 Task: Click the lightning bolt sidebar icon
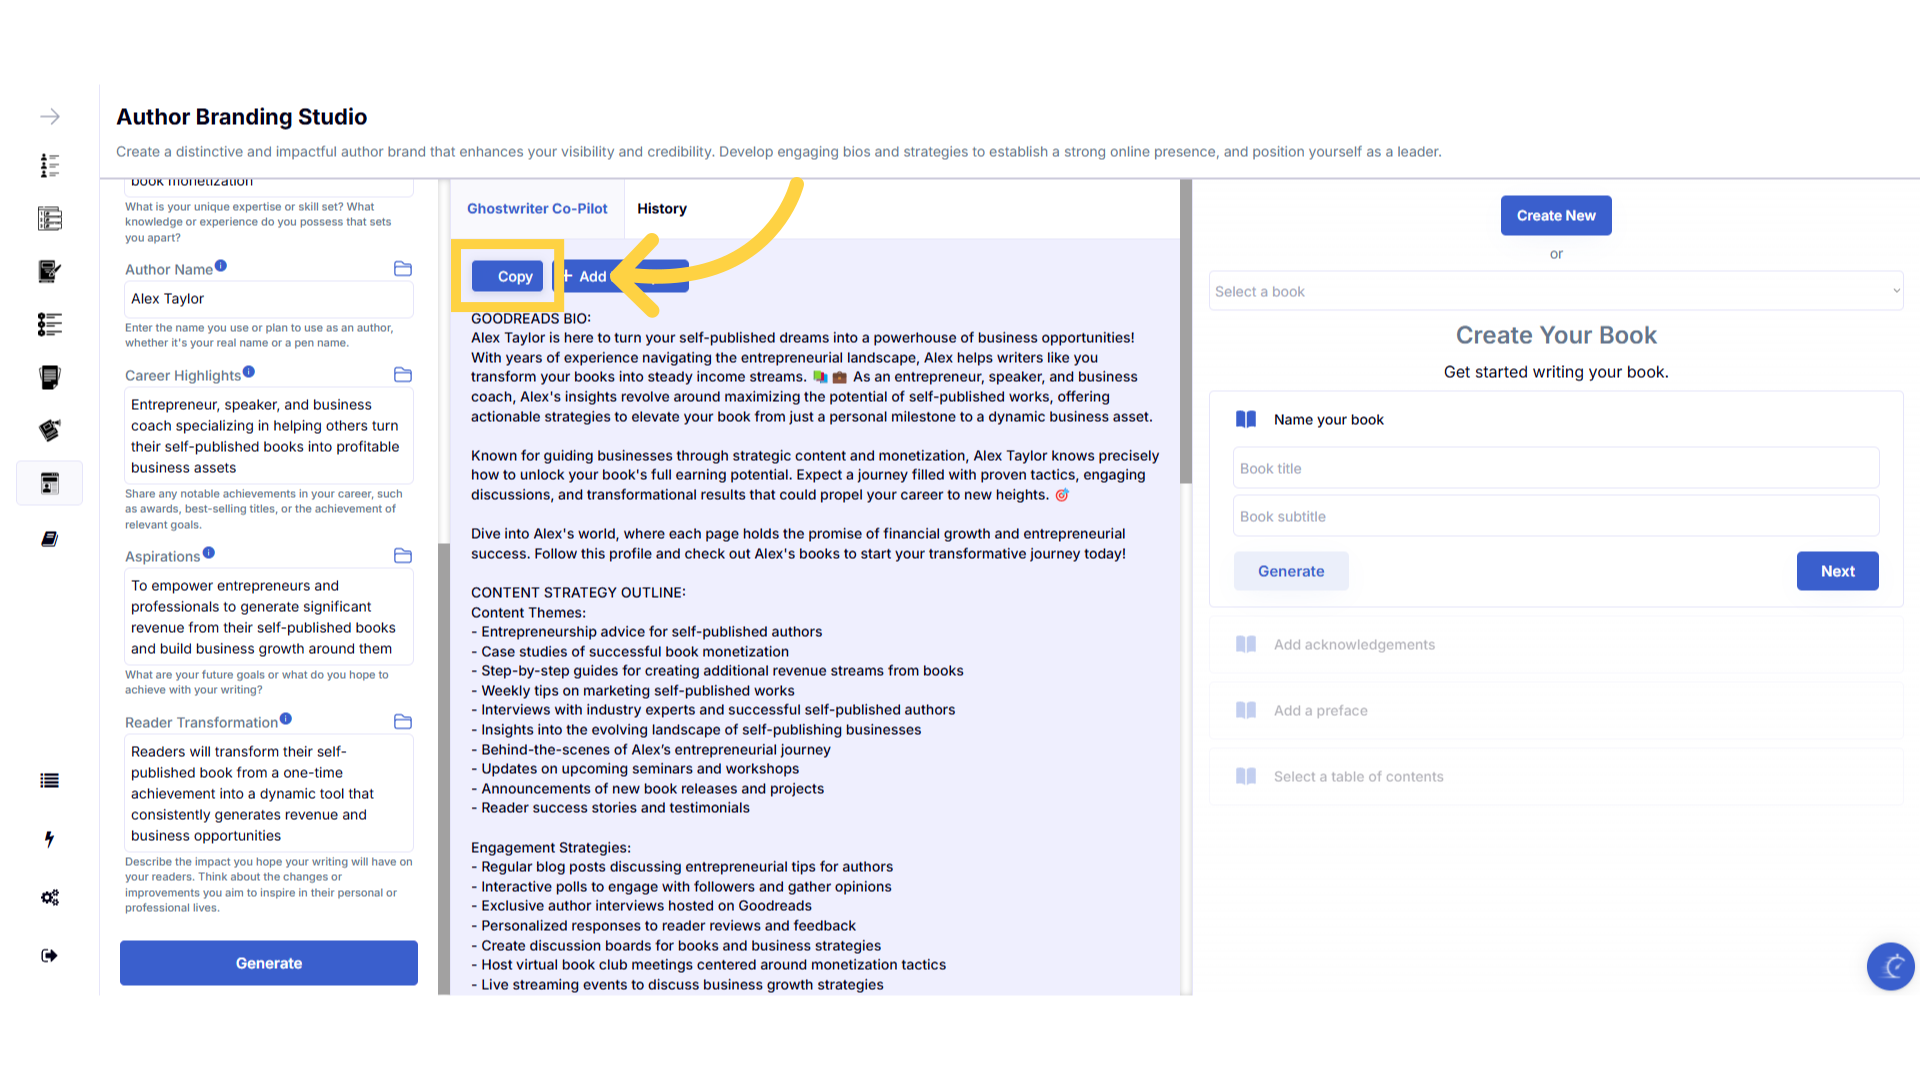tap(49, 839)
